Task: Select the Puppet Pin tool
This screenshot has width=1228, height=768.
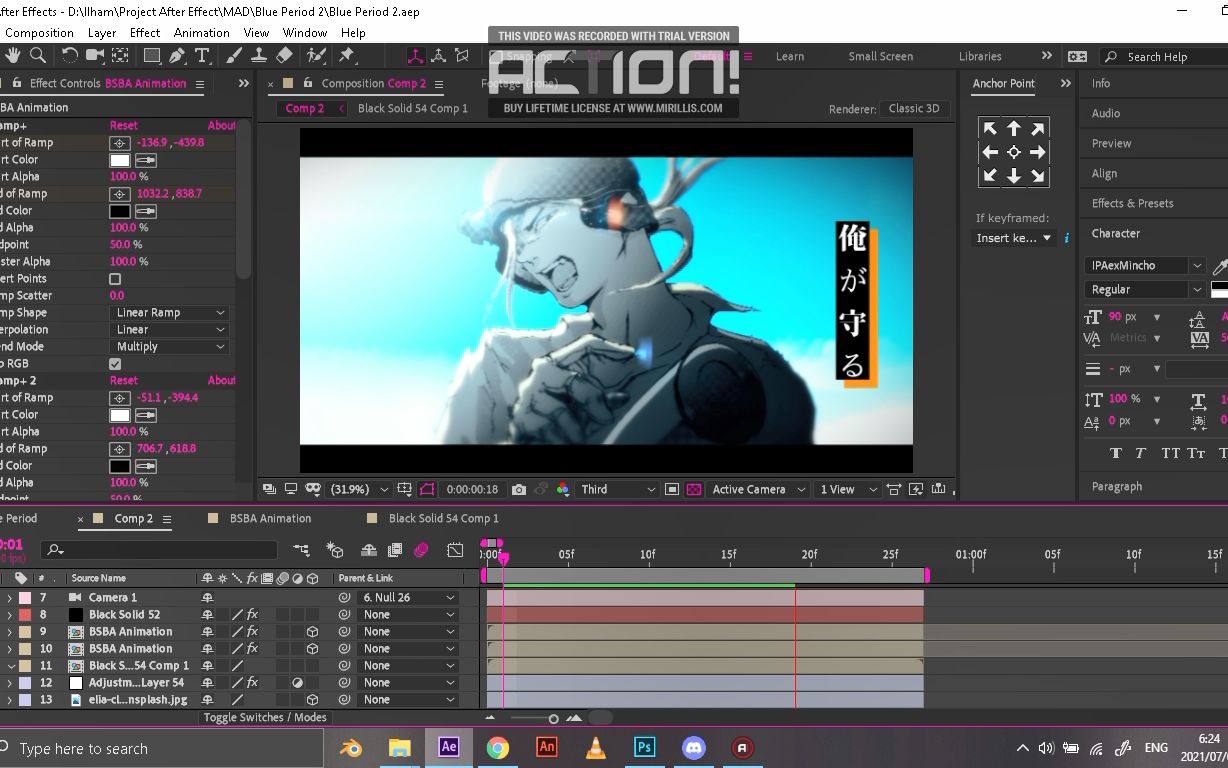Action: point(348,56)
